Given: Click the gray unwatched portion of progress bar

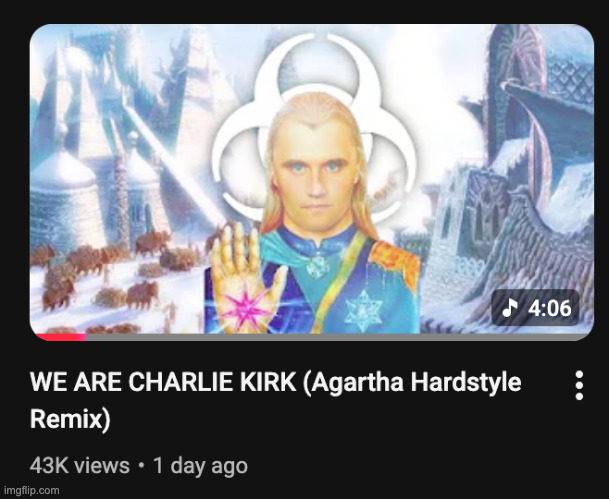Looking at the screenshot, I should (338, 337).
